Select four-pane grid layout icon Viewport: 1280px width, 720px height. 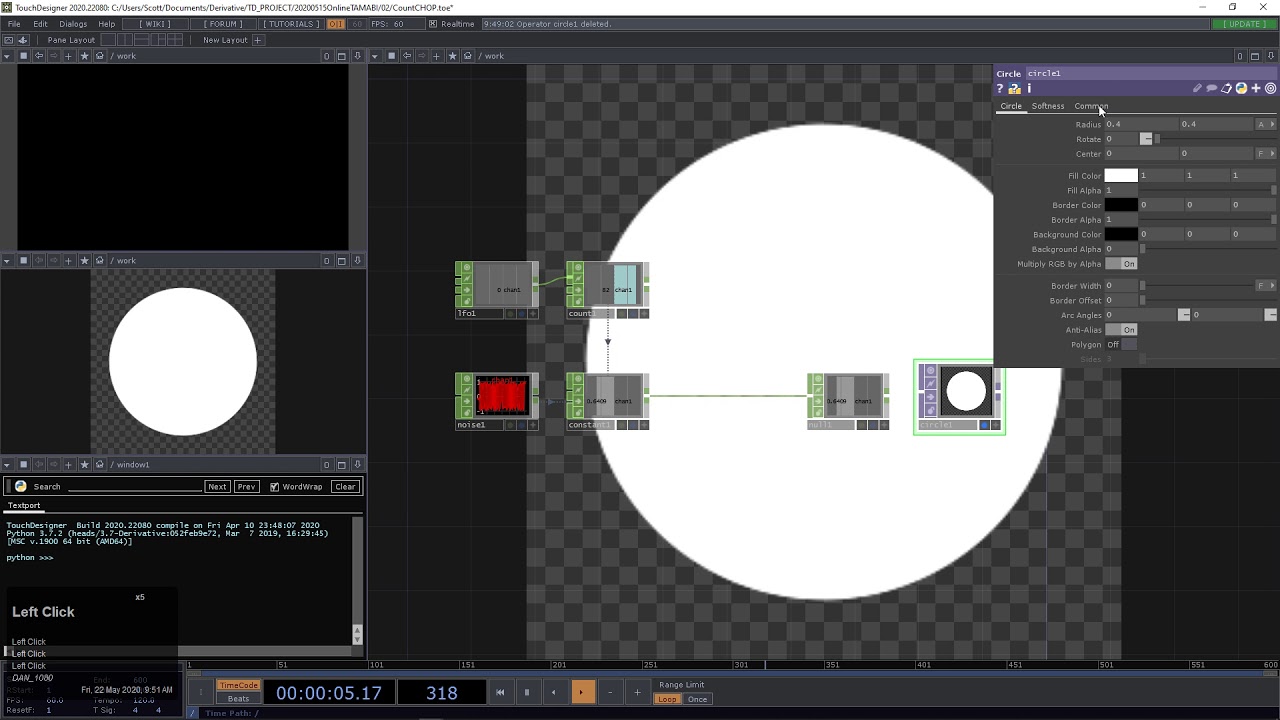coord(176,40)
